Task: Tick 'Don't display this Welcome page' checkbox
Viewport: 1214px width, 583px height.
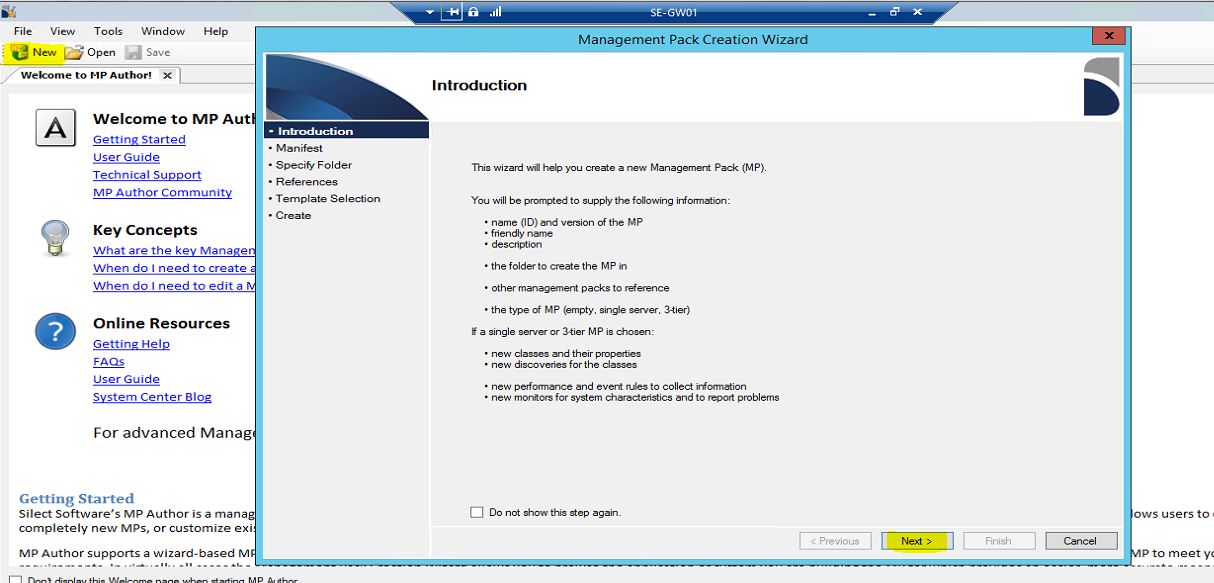Action: 15,579
